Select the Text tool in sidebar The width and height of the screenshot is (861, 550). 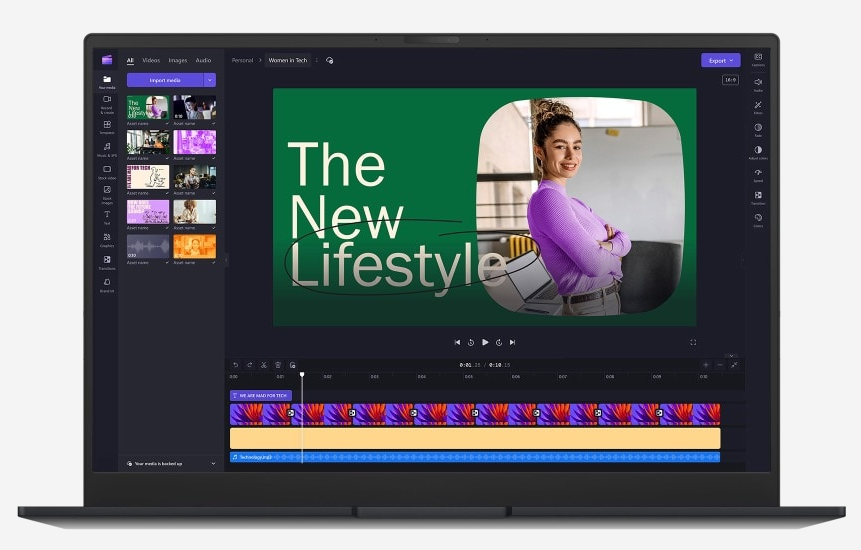click(x=107, y=216)
